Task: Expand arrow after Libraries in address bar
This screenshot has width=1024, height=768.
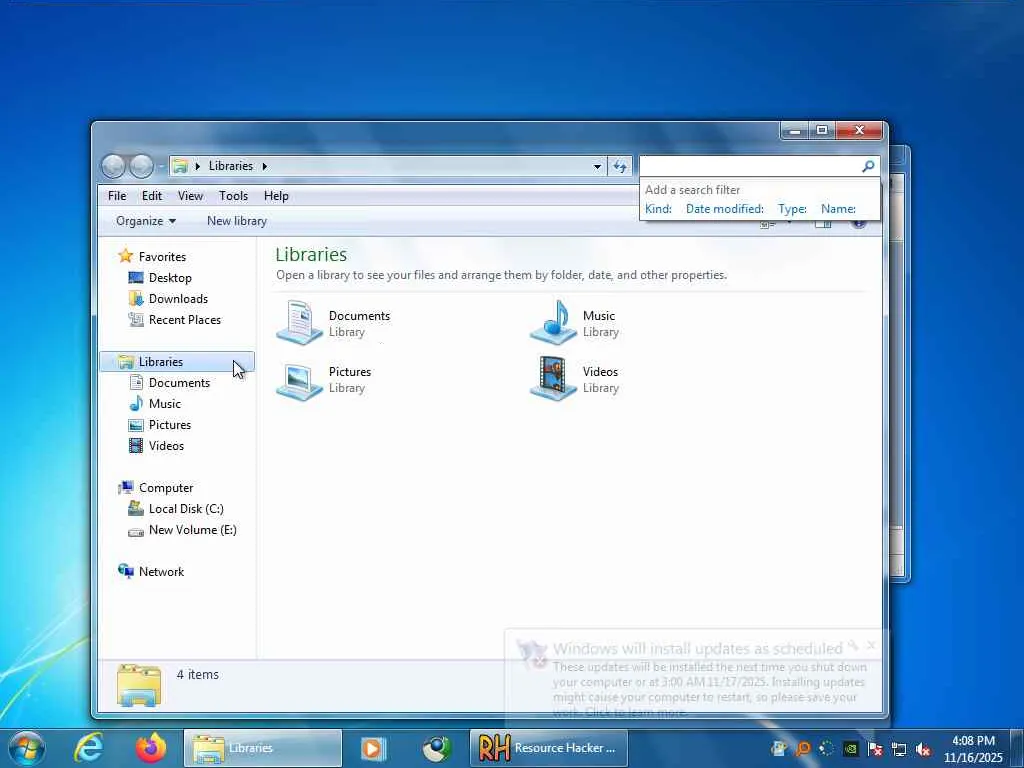Action: coord(264,167)
